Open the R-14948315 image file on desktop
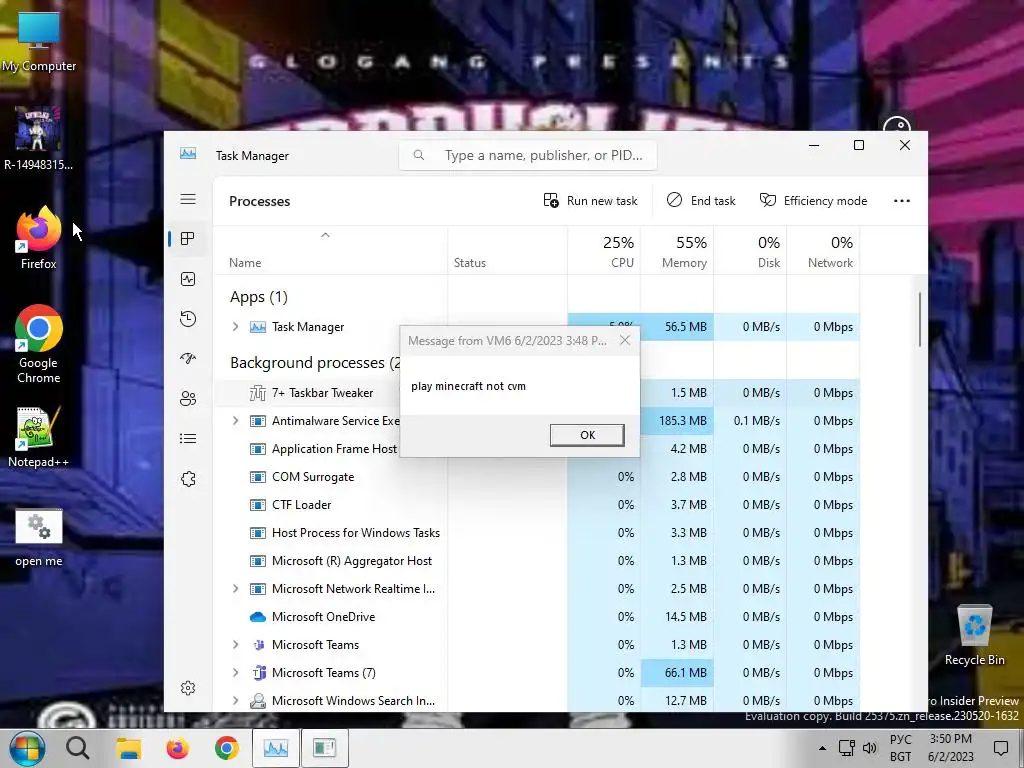Image resolution: width=1024 pixels, height=768 pixels. coord(39,138)
